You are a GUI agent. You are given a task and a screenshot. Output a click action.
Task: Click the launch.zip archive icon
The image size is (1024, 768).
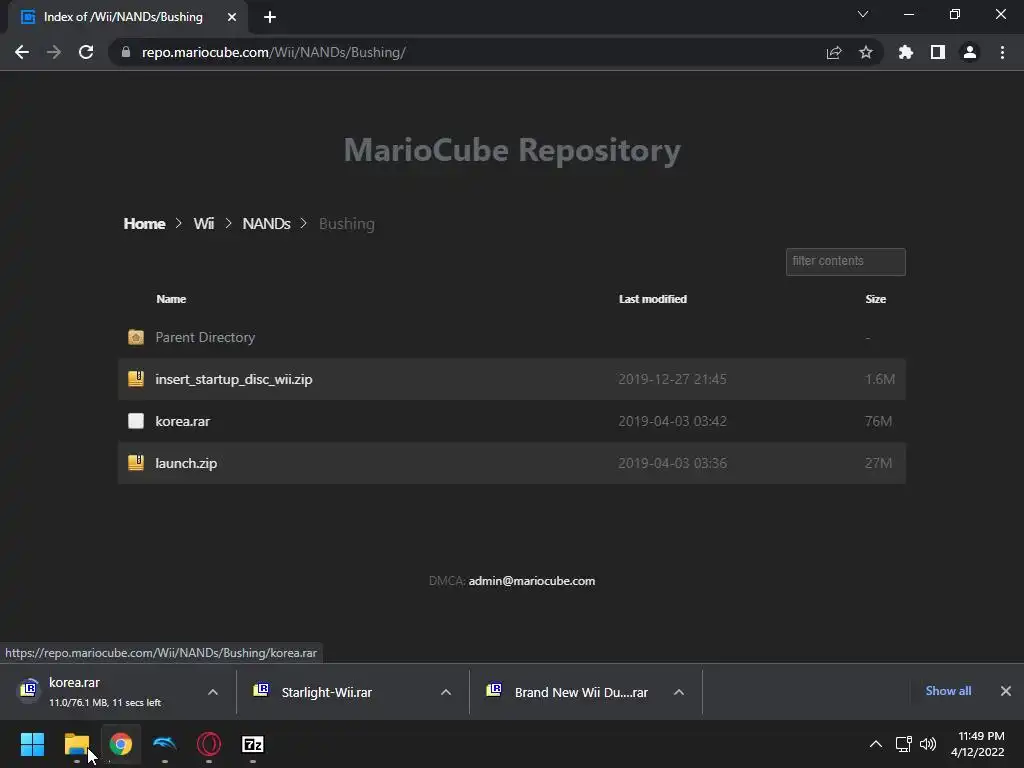(x=136, y=463)
